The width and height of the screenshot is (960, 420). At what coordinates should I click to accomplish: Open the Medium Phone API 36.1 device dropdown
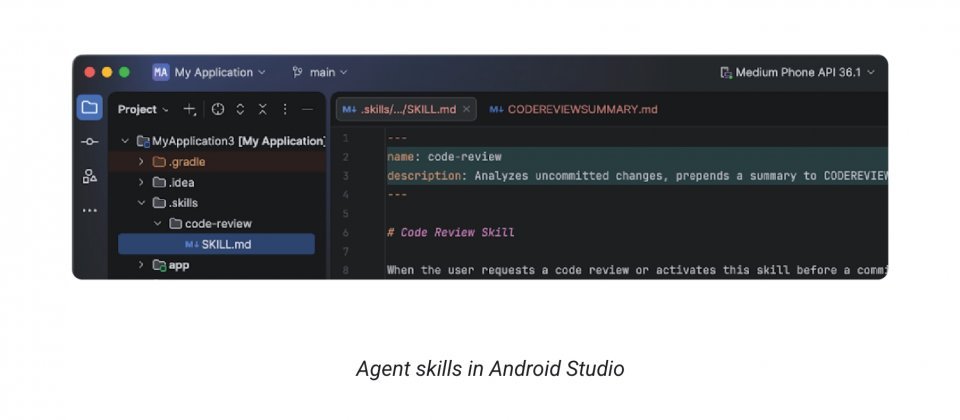click(797, 72)
